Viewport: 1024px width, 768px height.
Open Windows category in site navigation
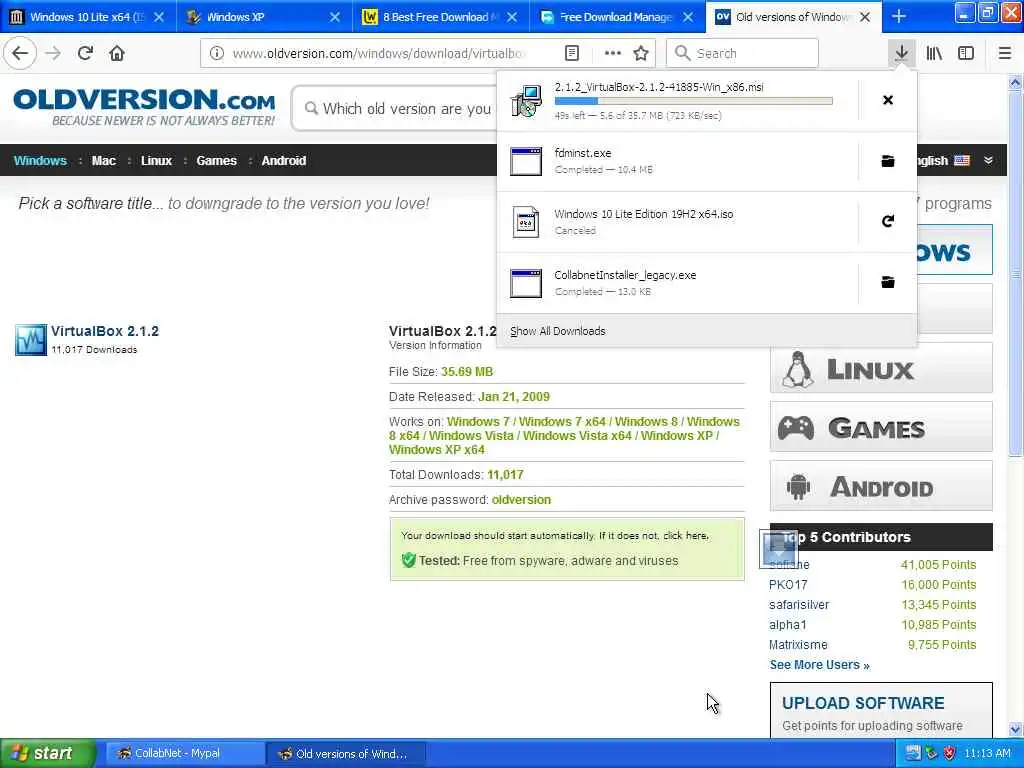pyautogui.click(x=40, y=161)
